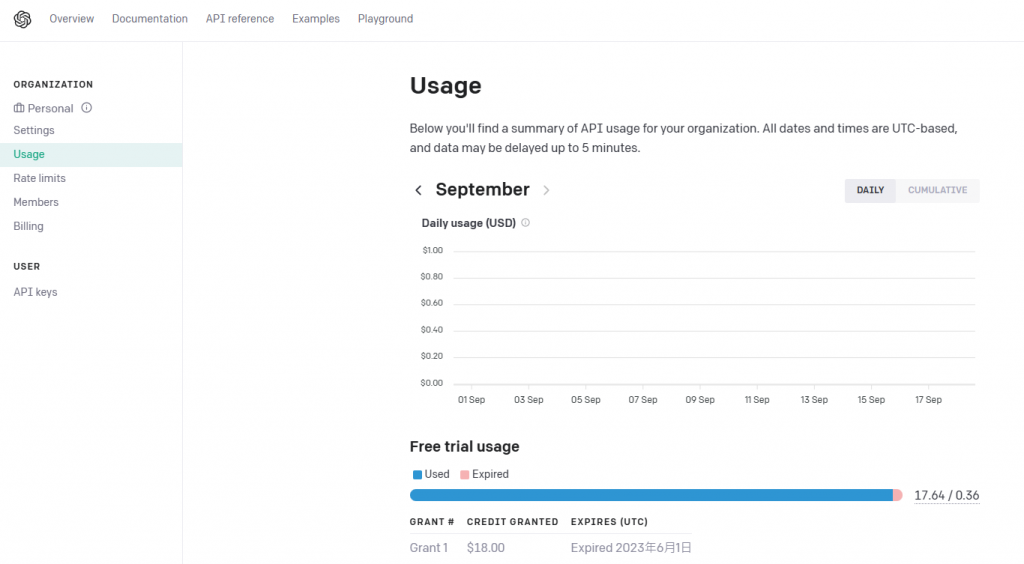The width and height of the screenshot is (1024, 564).
Task: Open the Billing section
Action: click(x=28, y=226)
